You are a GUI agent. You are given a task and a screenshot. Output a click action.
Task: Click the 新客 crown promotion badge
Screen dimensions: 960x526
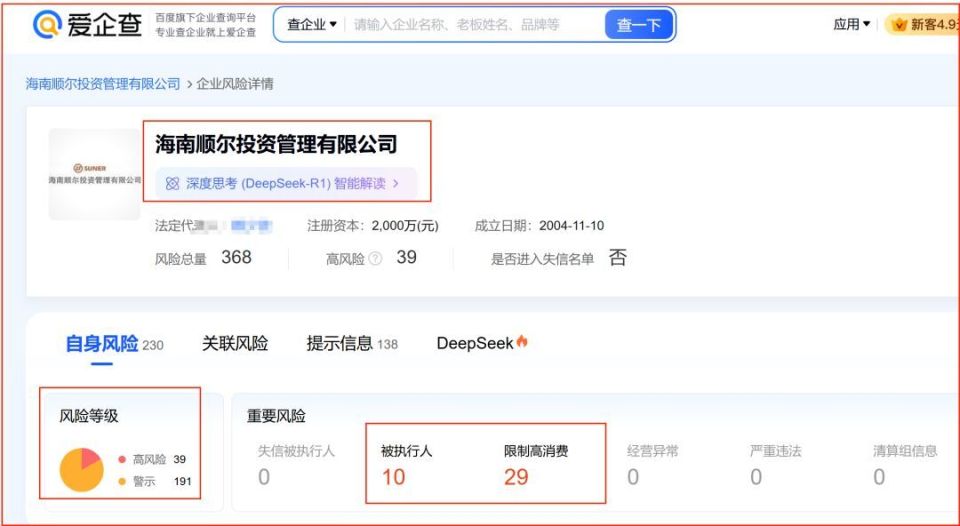pos(922,24)
